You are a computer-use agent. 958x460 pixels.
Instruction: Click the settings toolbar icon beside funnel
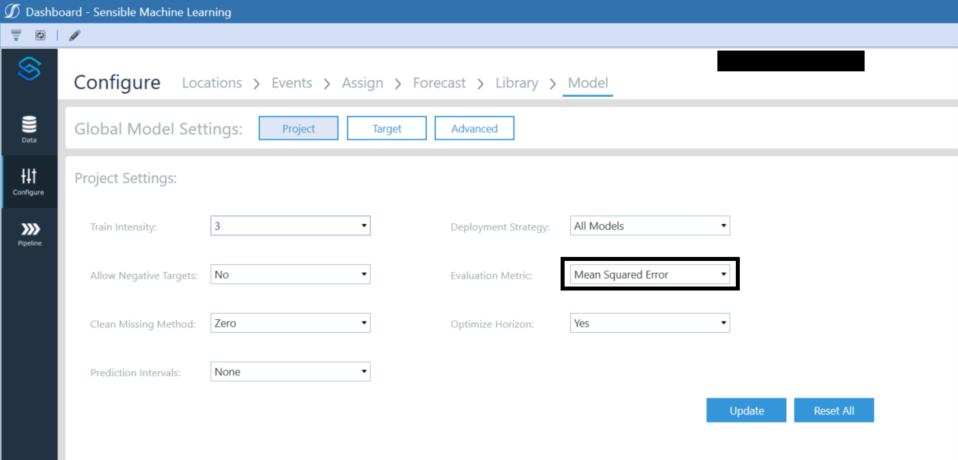pyautogui.click(x=40, y=36)
